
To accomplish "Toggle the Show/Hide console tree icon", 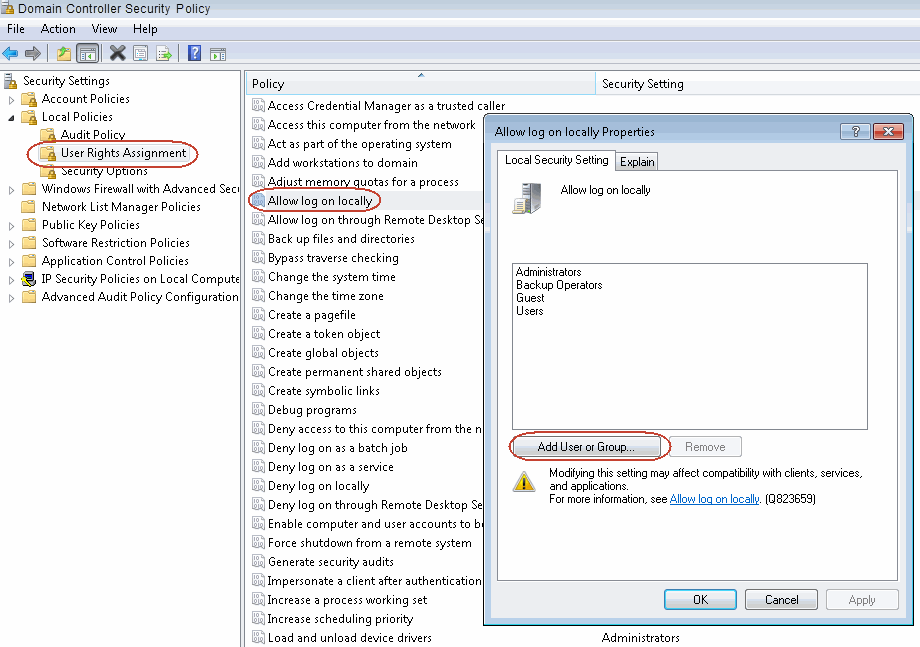I will point(88,54).
